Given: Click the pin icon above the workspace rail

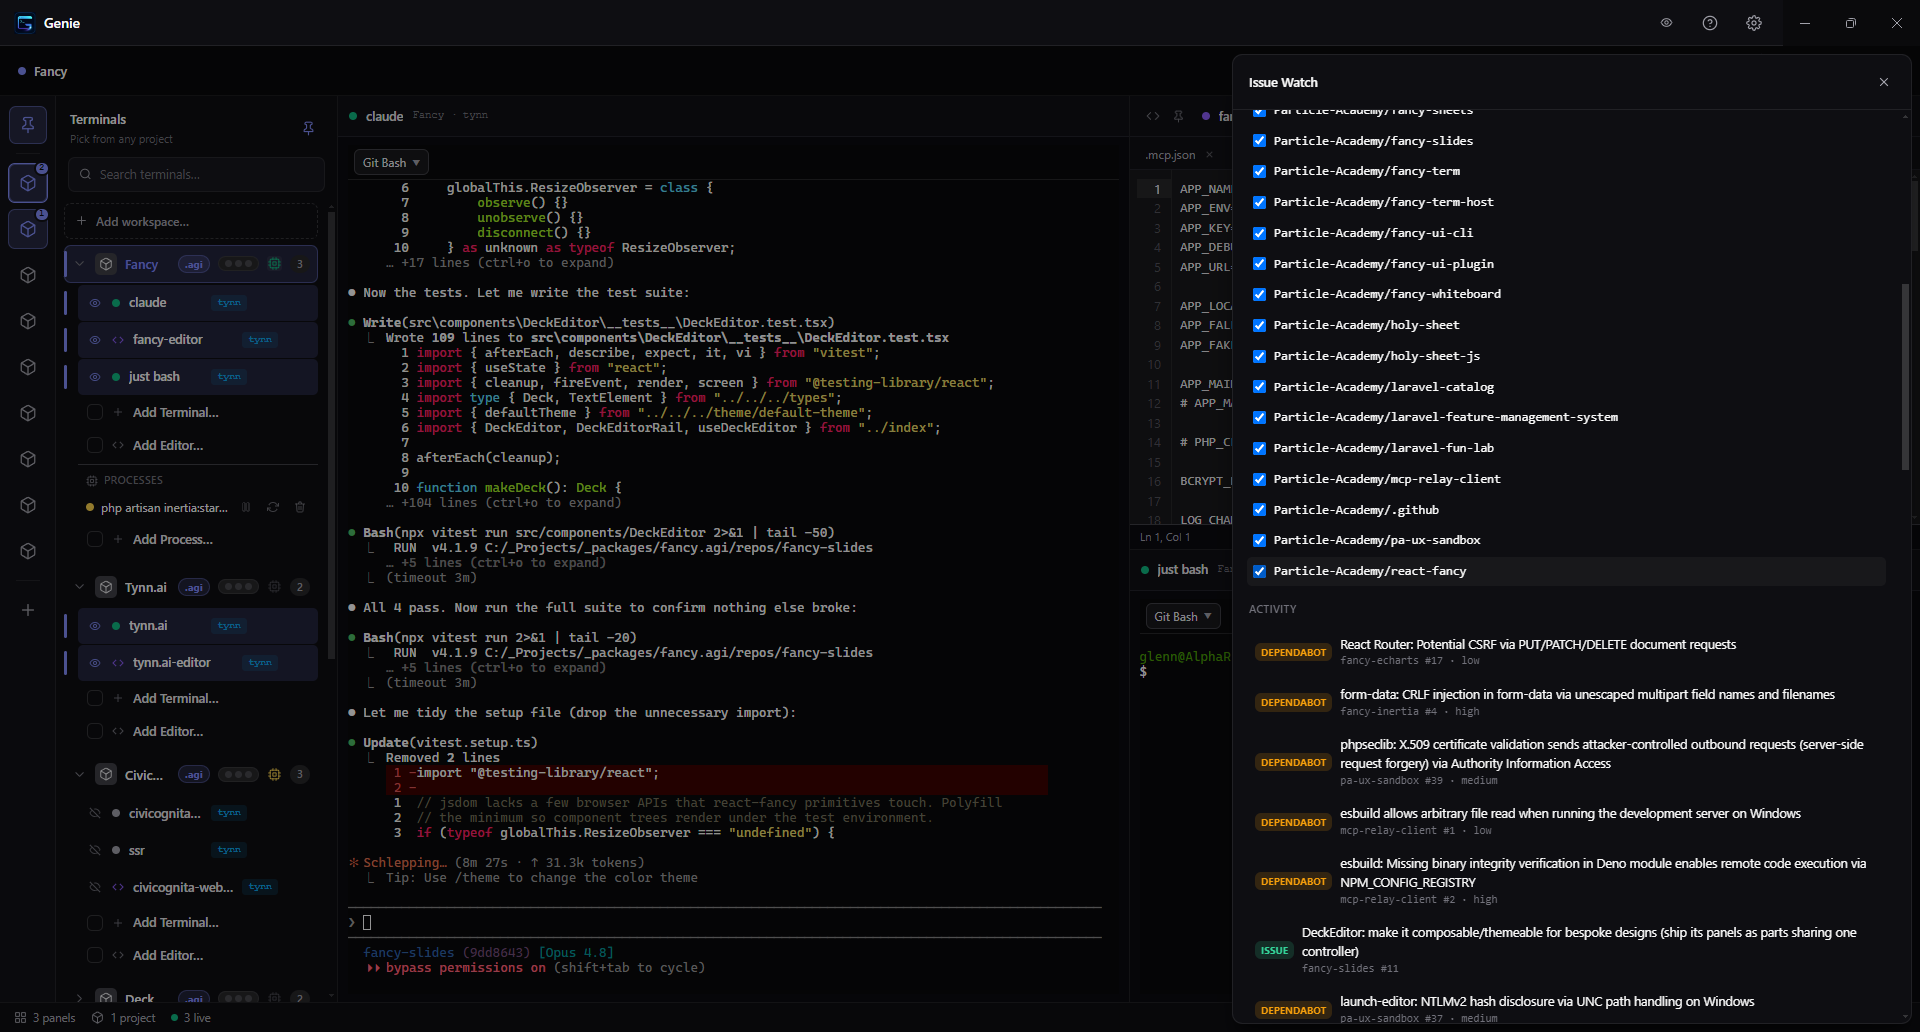Looking at the screenshot, I should click(28, 124).
